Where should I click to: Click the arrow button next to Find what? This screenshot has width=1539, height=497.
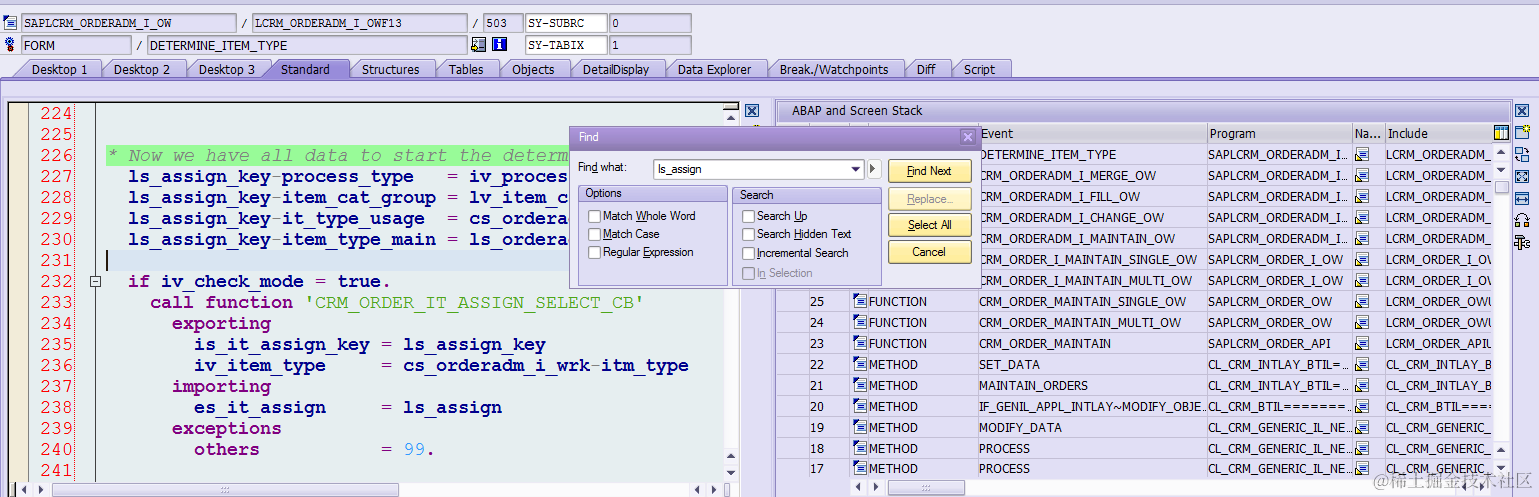pyautogui.click(x=873, y=170)
